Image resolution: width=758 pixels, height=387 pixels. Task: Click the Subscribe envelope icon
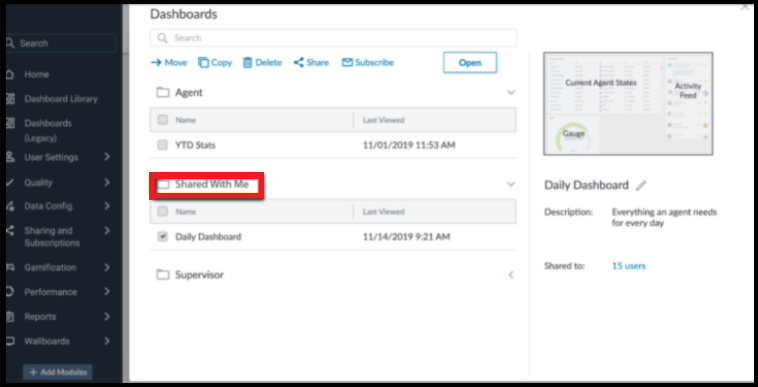(347, 62)
